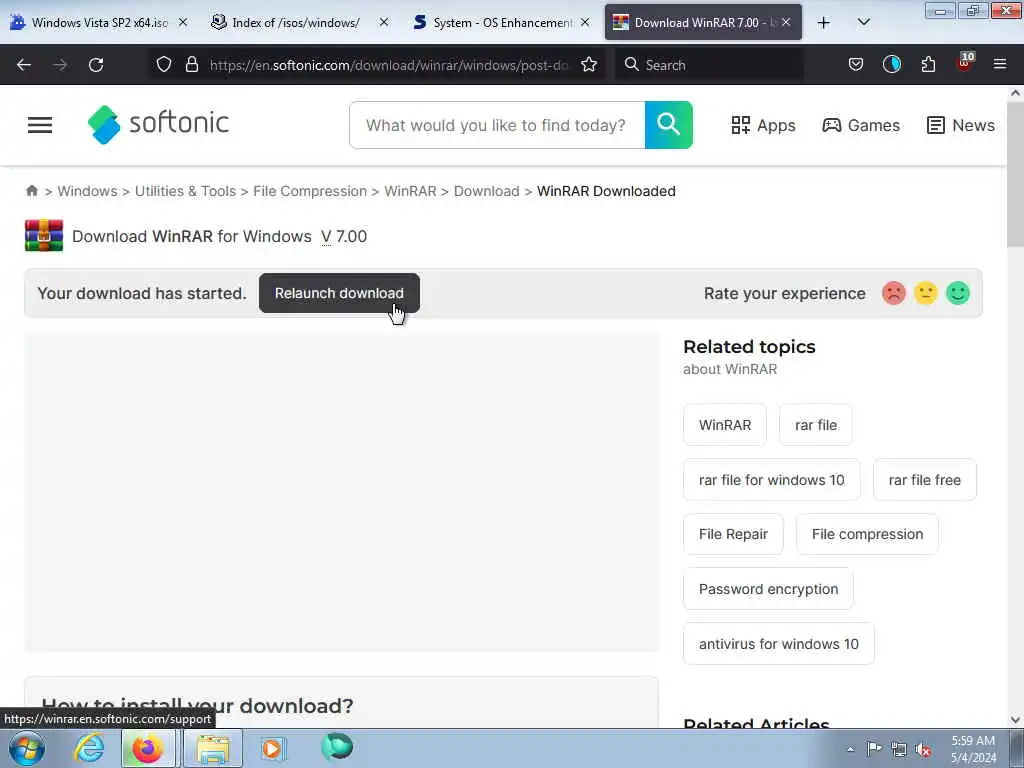This screenshot has width=1024, height=768.
Task: Rate experience with the green happy face
Action: click(958, 293)
